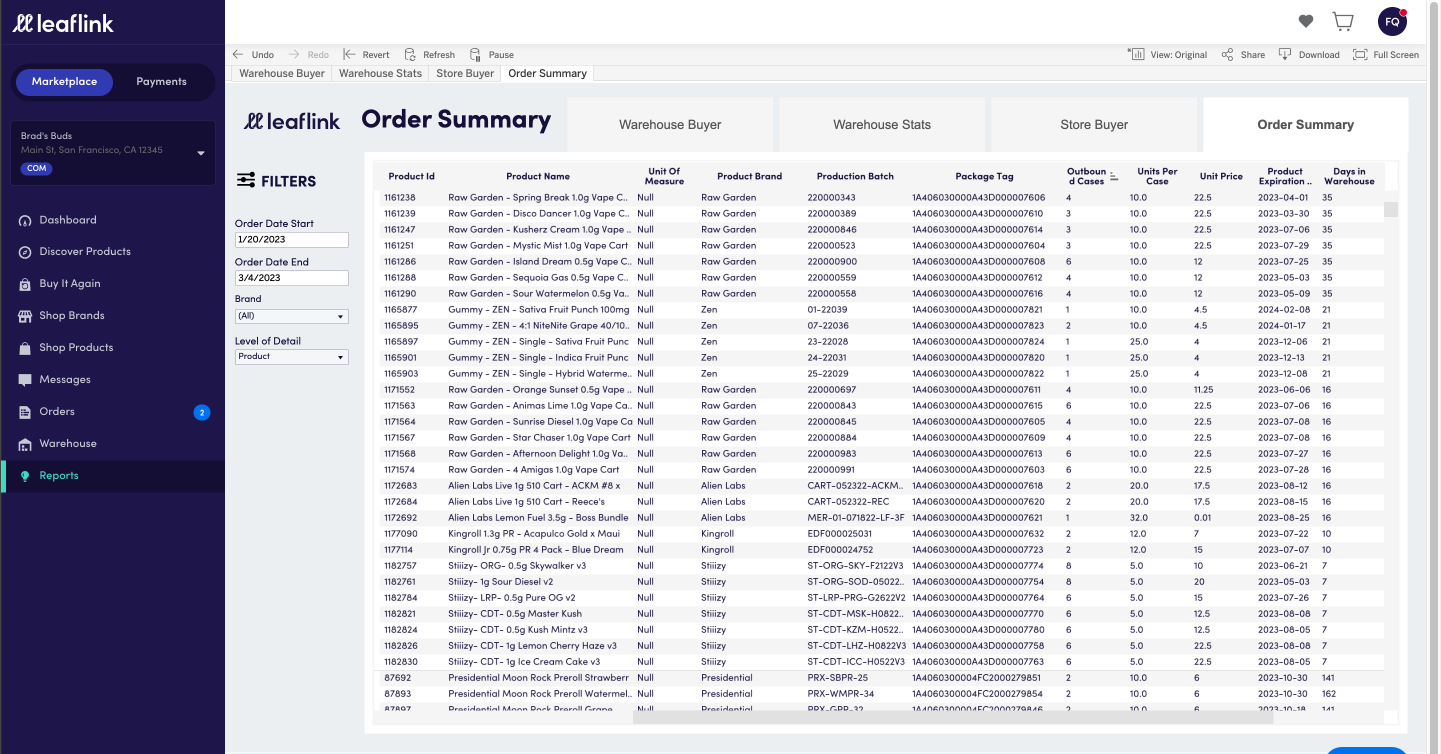Viewport: 1441px width, 754px height.
Task: Click the Warehouse building icon
Action: [25, 444]
